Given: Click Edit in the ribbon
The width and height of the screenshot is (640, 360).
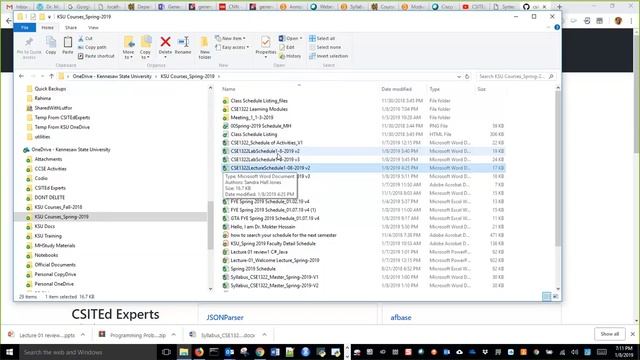Looking at the screenshot, I should click(287, 47).
